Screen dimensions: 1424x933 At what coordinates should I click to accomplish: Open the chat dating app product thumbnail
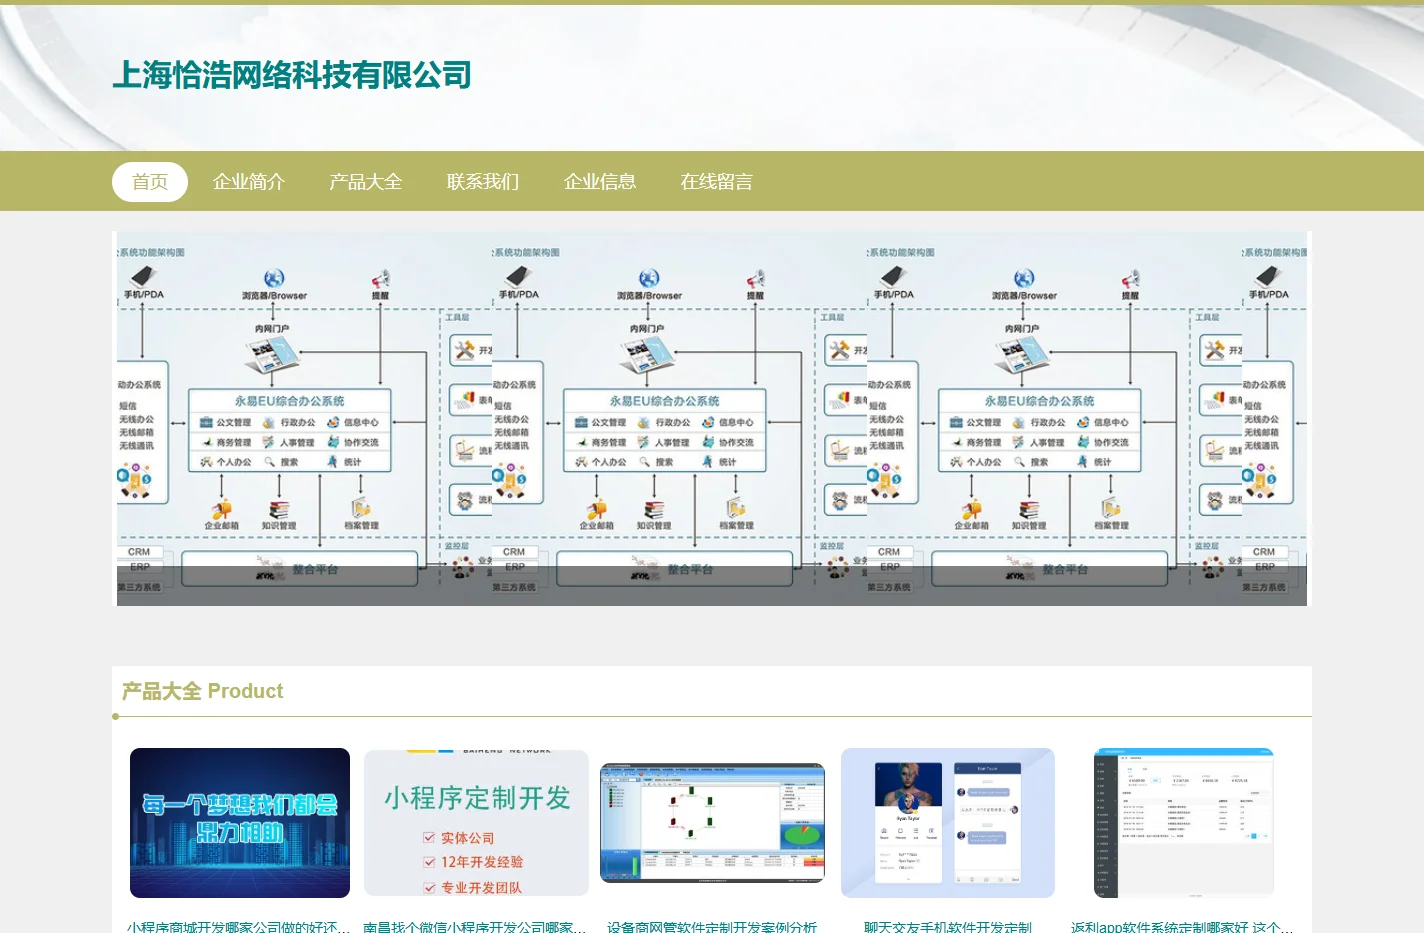(948, 823)
